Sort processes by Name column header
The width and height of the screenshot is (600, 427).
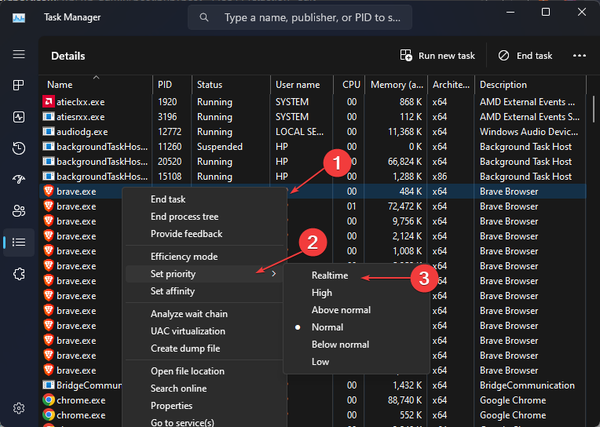click(x=60, y=85)
